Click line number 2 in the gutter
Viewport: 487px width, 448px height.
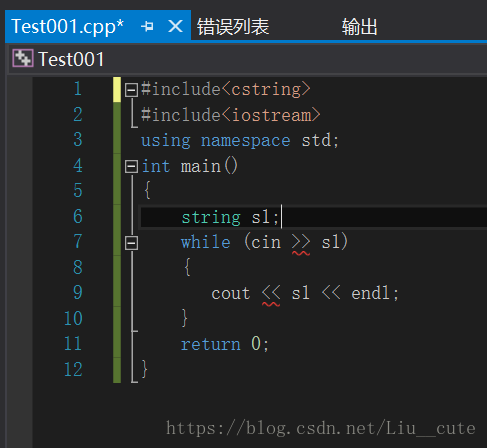(78, 114)
